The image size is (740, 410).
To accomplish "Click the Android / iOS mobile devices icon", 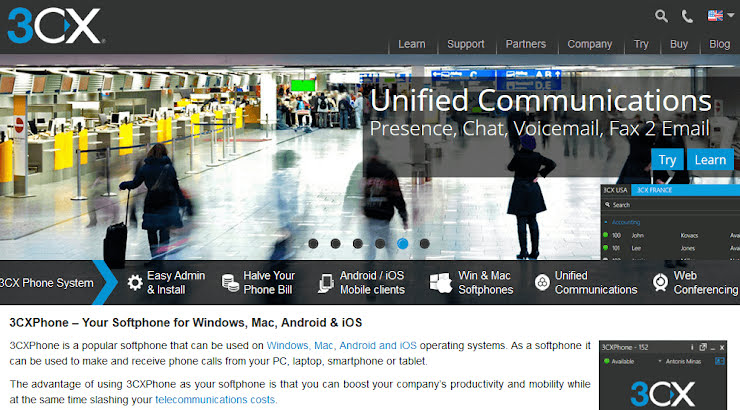I will [326, 283].
